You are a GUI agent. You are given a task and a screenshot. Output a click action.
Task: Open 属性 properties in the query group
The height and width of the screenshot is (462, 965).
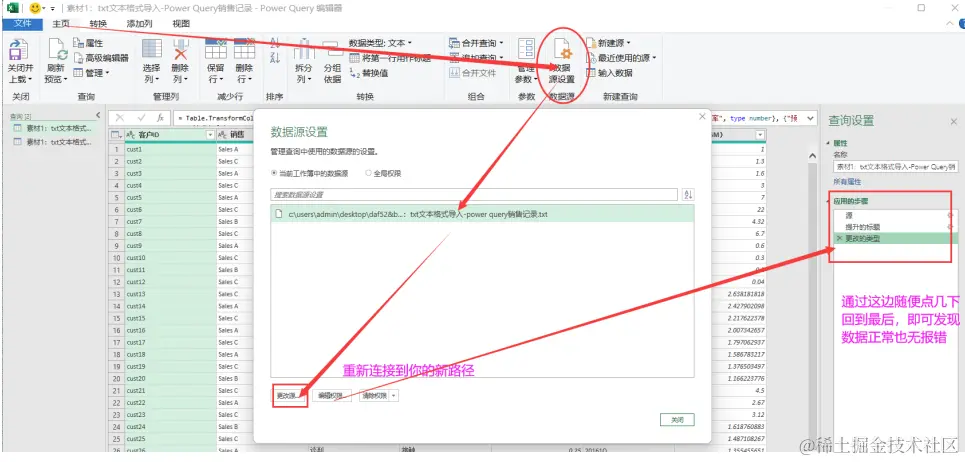coord(88,43)
